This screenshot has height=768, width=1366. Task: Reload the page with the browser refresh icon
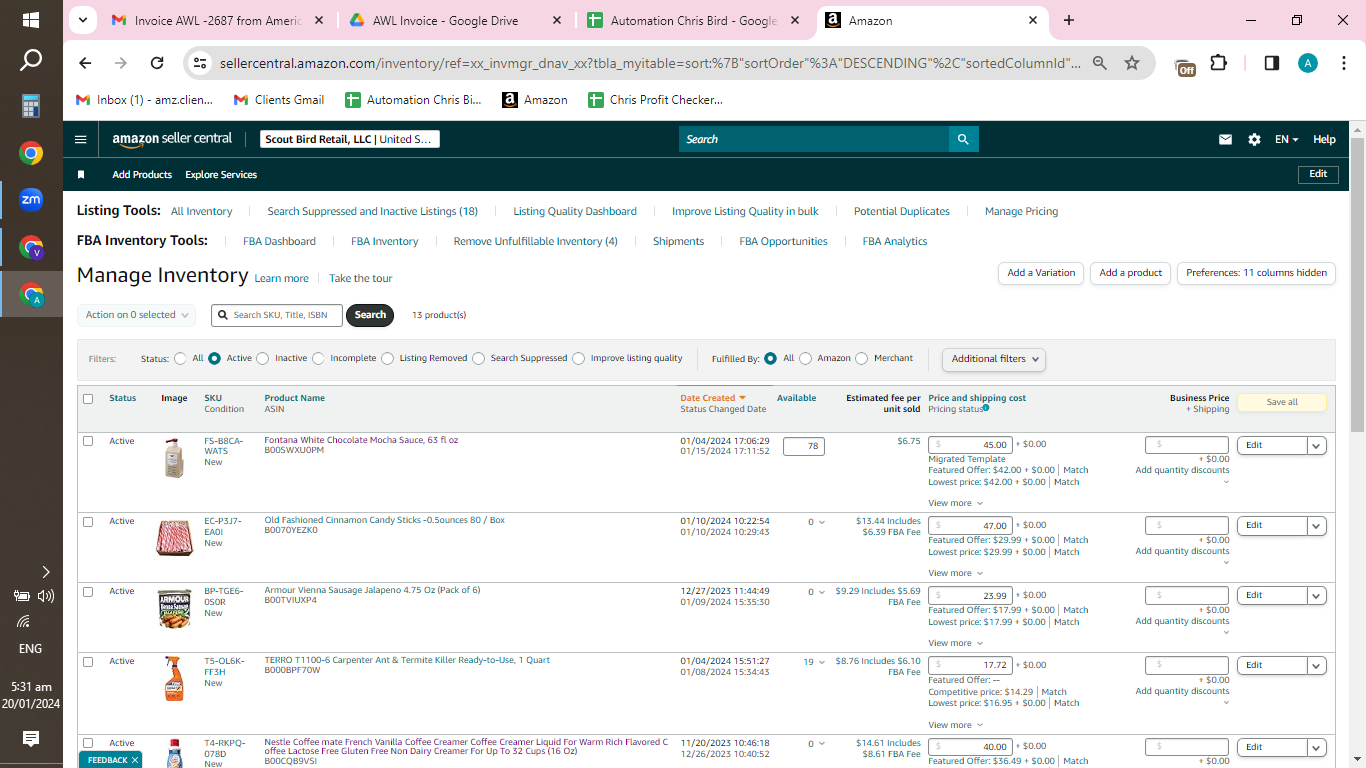pyautogui.click(x=157, y=63)
